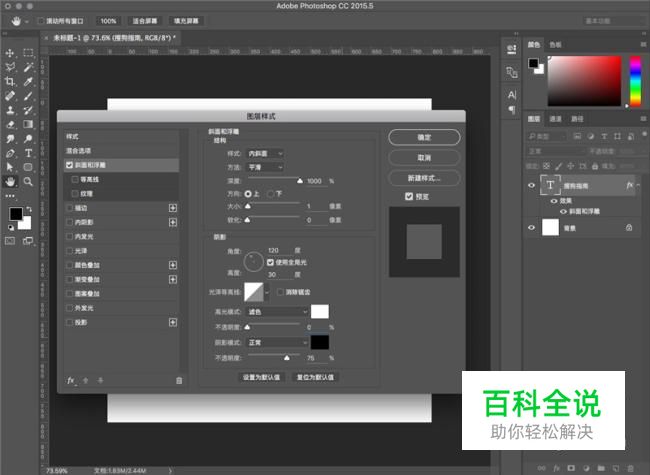This screenshot has width=650, height=475.
Task: Toggle the 预览 checkbox
Action: [x=409, y=196]
